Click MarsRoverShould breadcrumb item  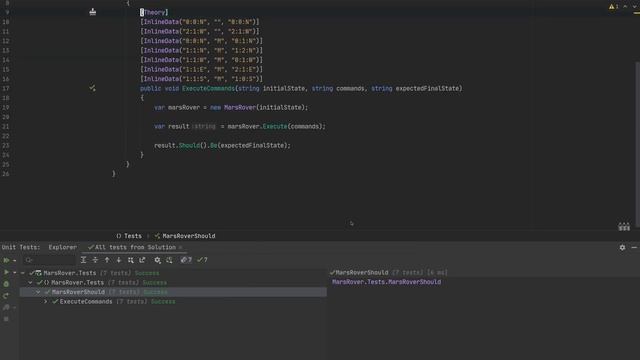pyautogui.click(x=185, y=236)
